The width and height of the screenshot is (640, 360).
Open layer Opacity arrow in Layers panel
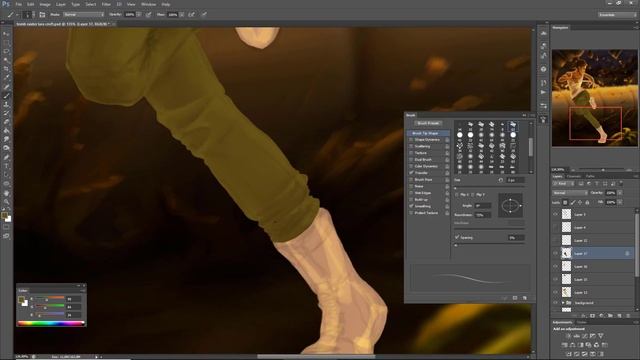click(620, 193)
